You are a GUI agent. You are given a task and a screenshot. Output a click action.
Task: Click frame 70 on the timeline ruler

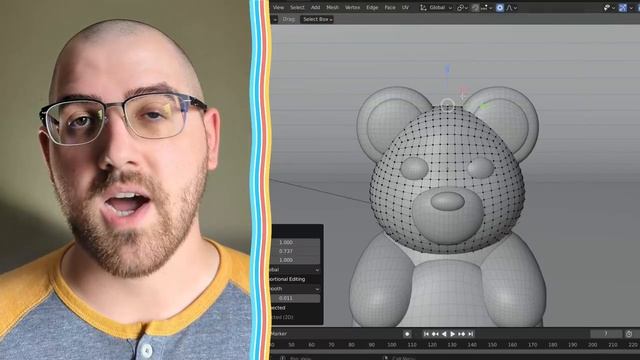[x=331, y=345]
